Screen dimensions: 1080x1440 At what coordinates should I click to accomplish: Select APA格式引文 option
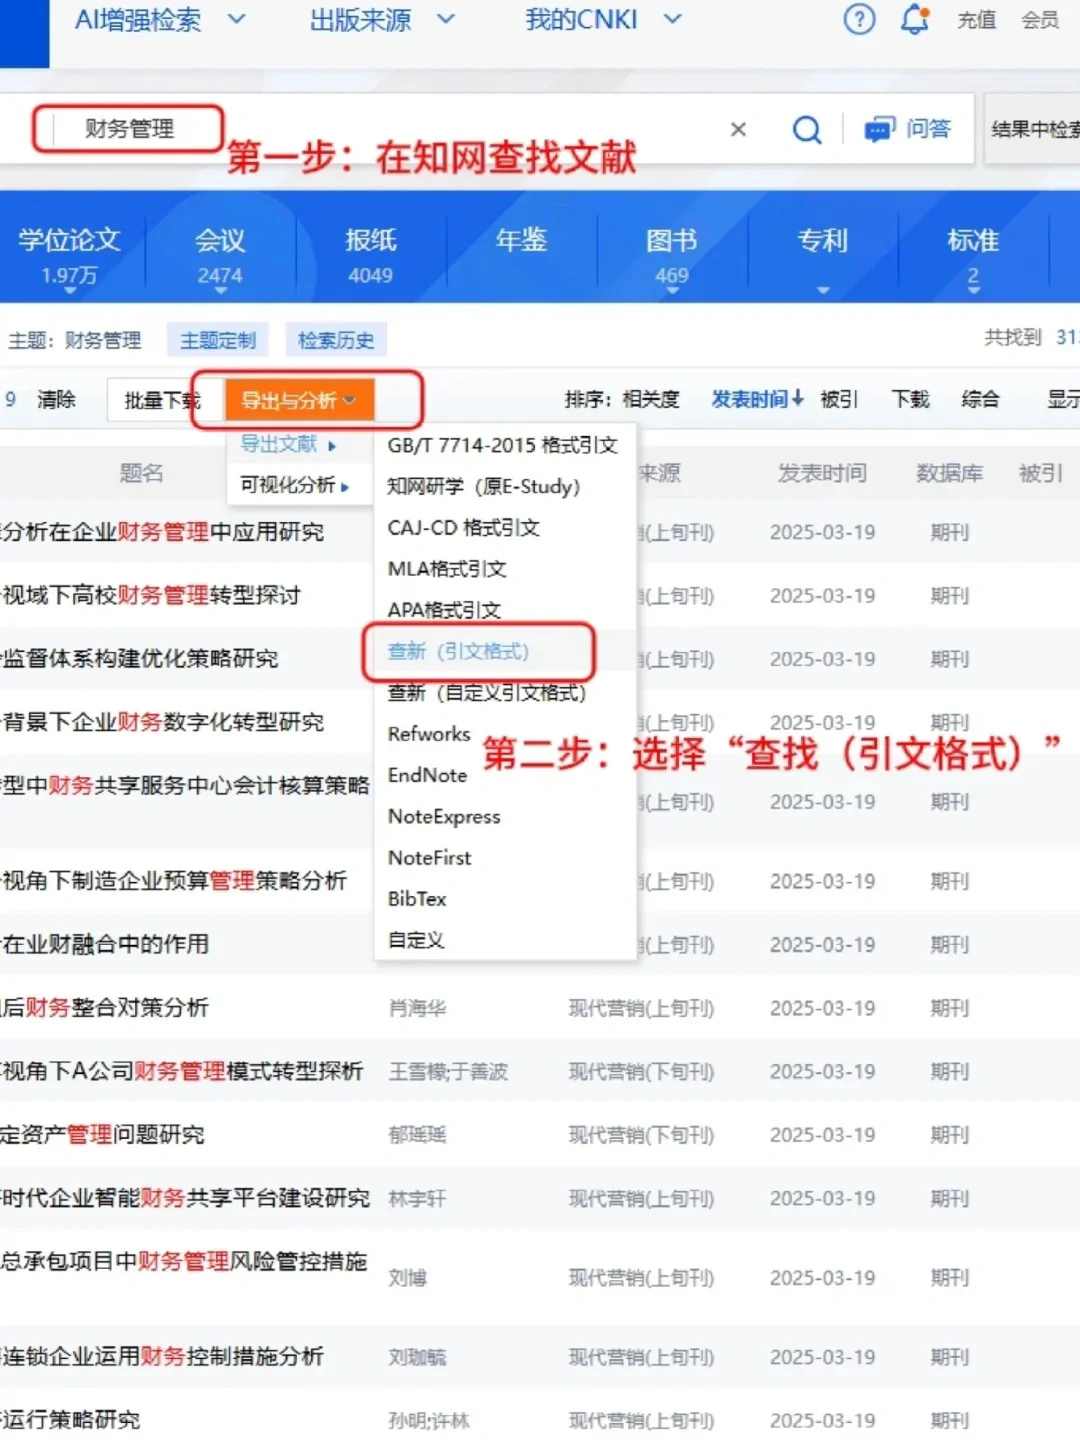pyautogui.click(x=444, y=609)
